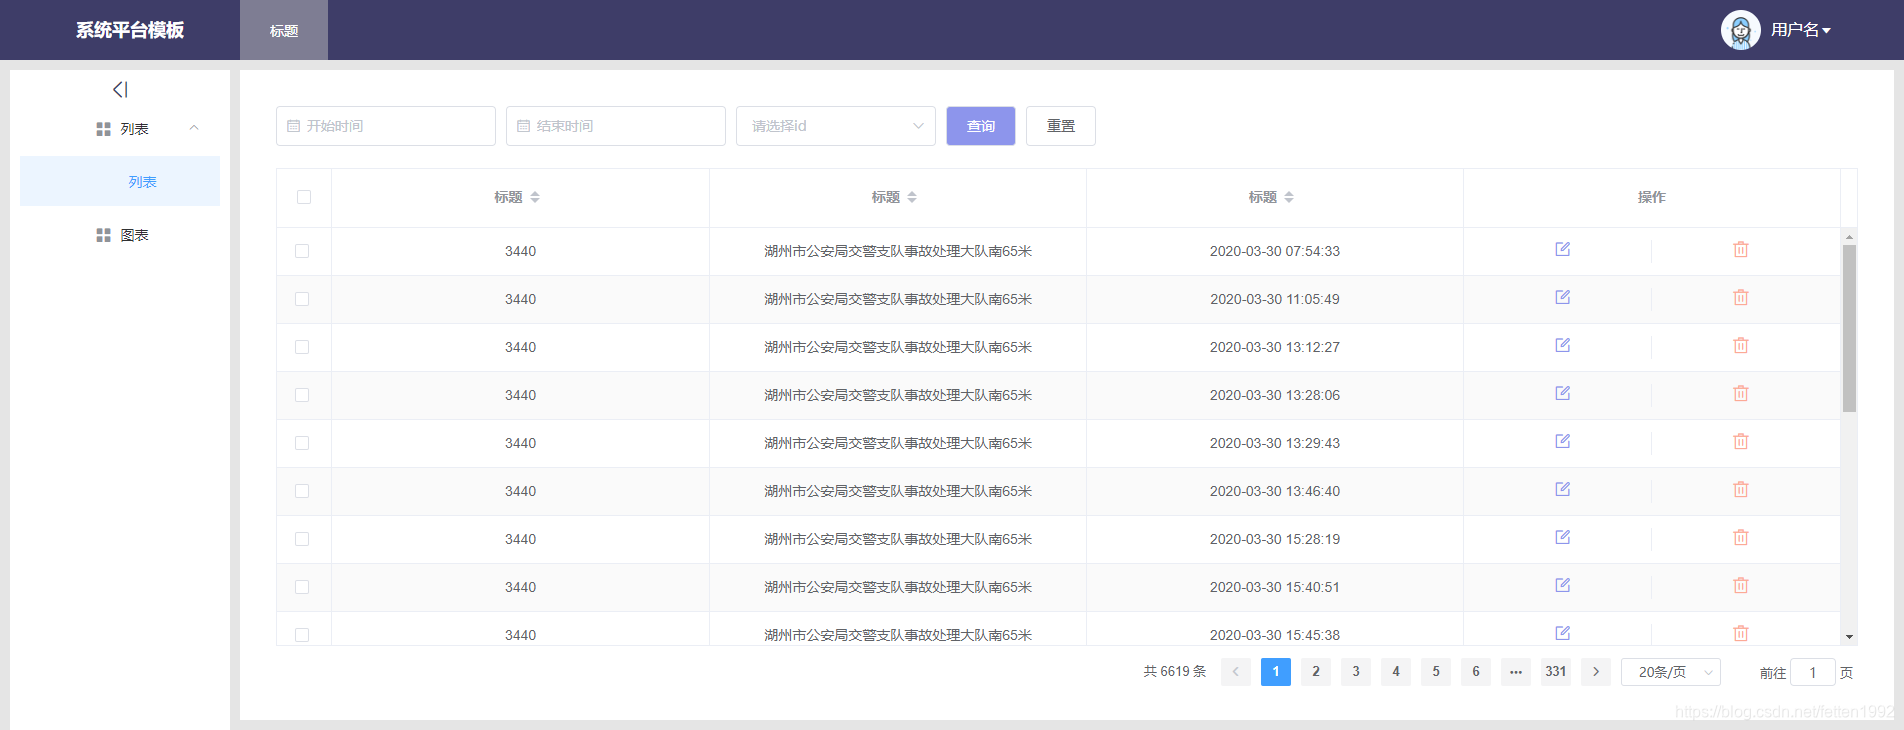Delete the row dated 2020-03-30 13:29:43
Screen dimensions: 1904x730
point(1740,441)
